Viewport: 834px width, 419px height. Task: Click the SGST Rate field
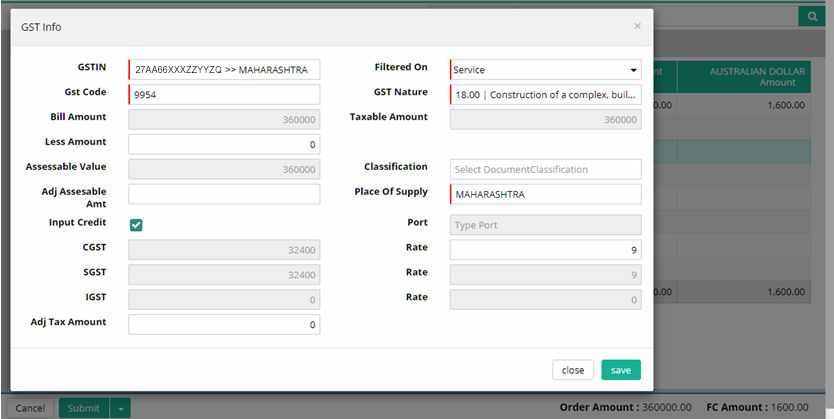coord(546,275)
